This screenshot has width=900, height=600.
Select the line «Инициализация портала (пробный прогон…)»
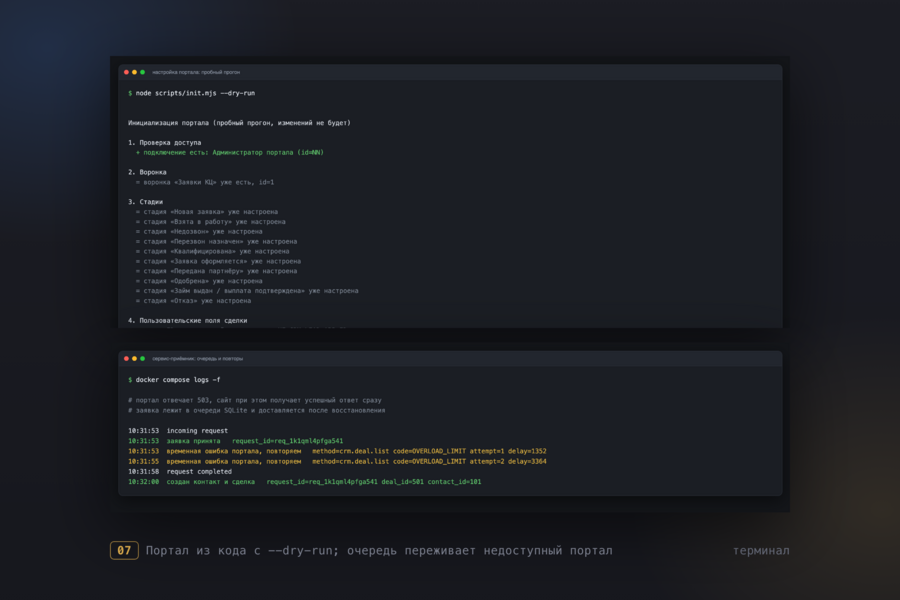click(239, 123)
